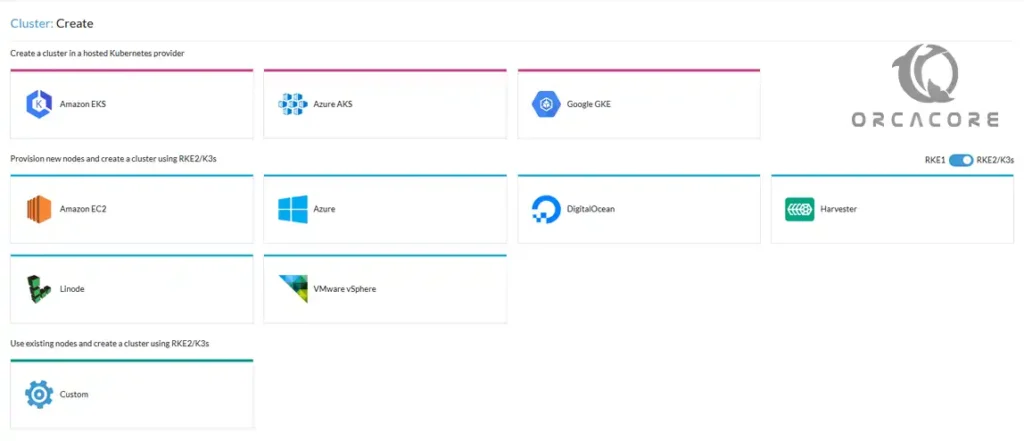Select the Amazon EKS label
Image resolution: width=1024 pixels, height=441 pixels.
tap(83, 104)
